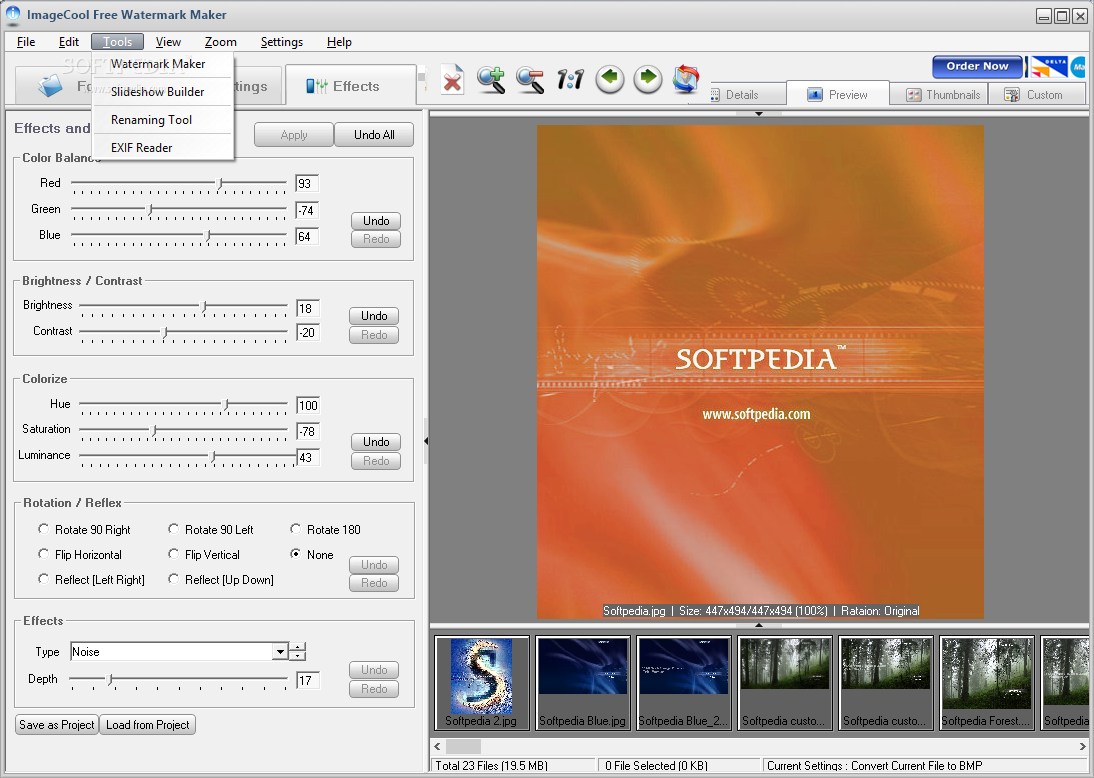Open the Zoom menu
The width and height of the screenshot is (1094, 778).
point(220,42)
